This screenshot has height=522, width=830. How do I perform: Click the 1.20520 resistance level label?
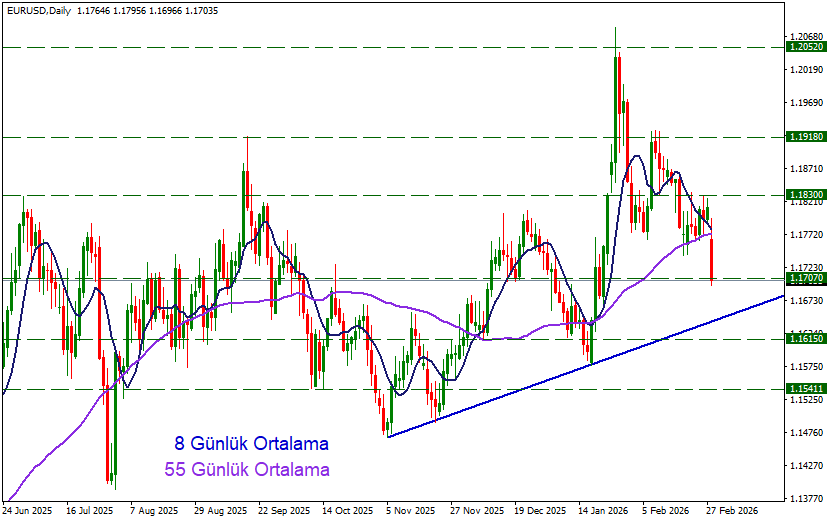tap(806, 47)
